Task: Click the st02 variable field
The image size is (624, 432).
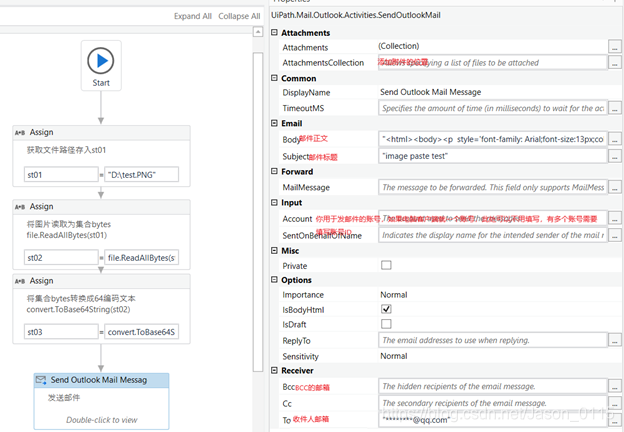Action: point(61,257)
